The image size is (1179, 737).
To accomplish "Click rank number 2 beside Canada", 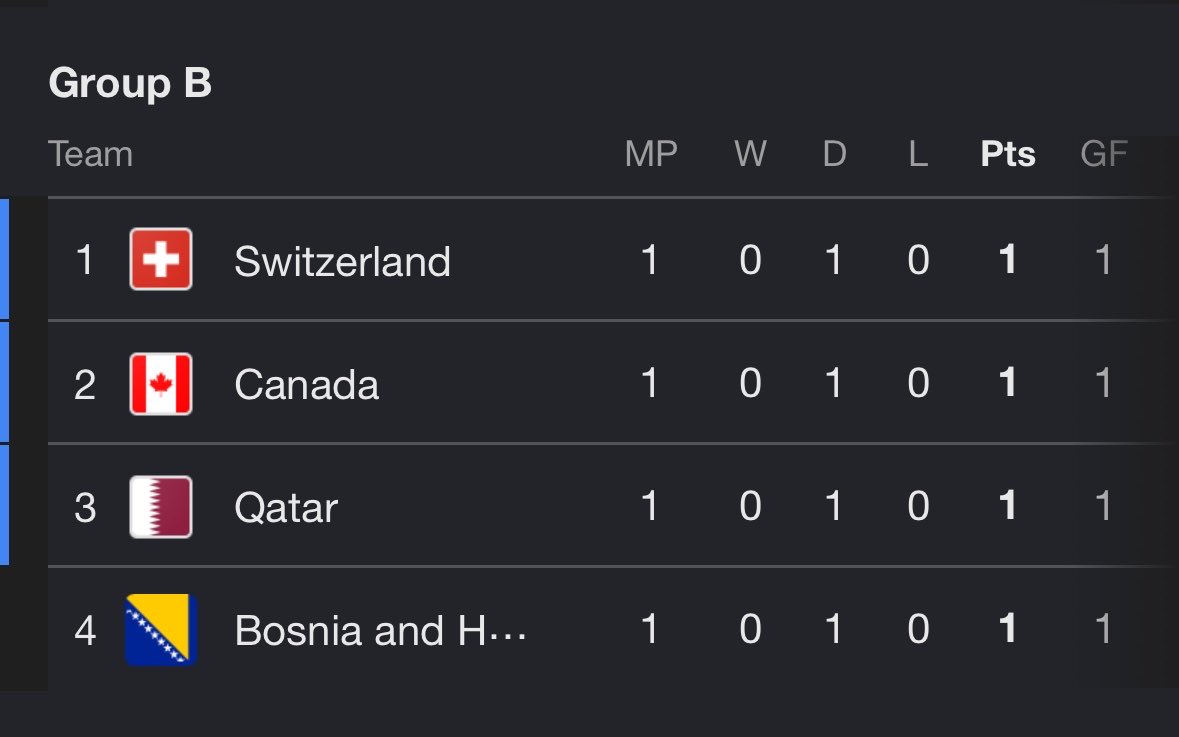I will [x=85, y=384].
